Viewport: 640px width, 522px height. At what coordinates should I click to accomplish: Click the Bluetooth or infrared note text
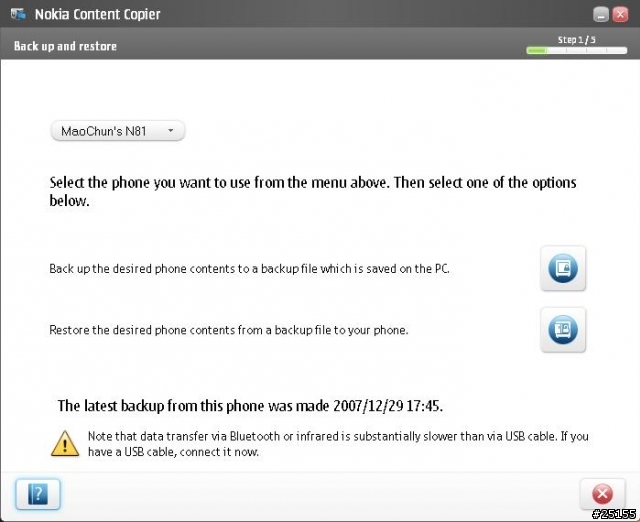click(x=338, y=444)
